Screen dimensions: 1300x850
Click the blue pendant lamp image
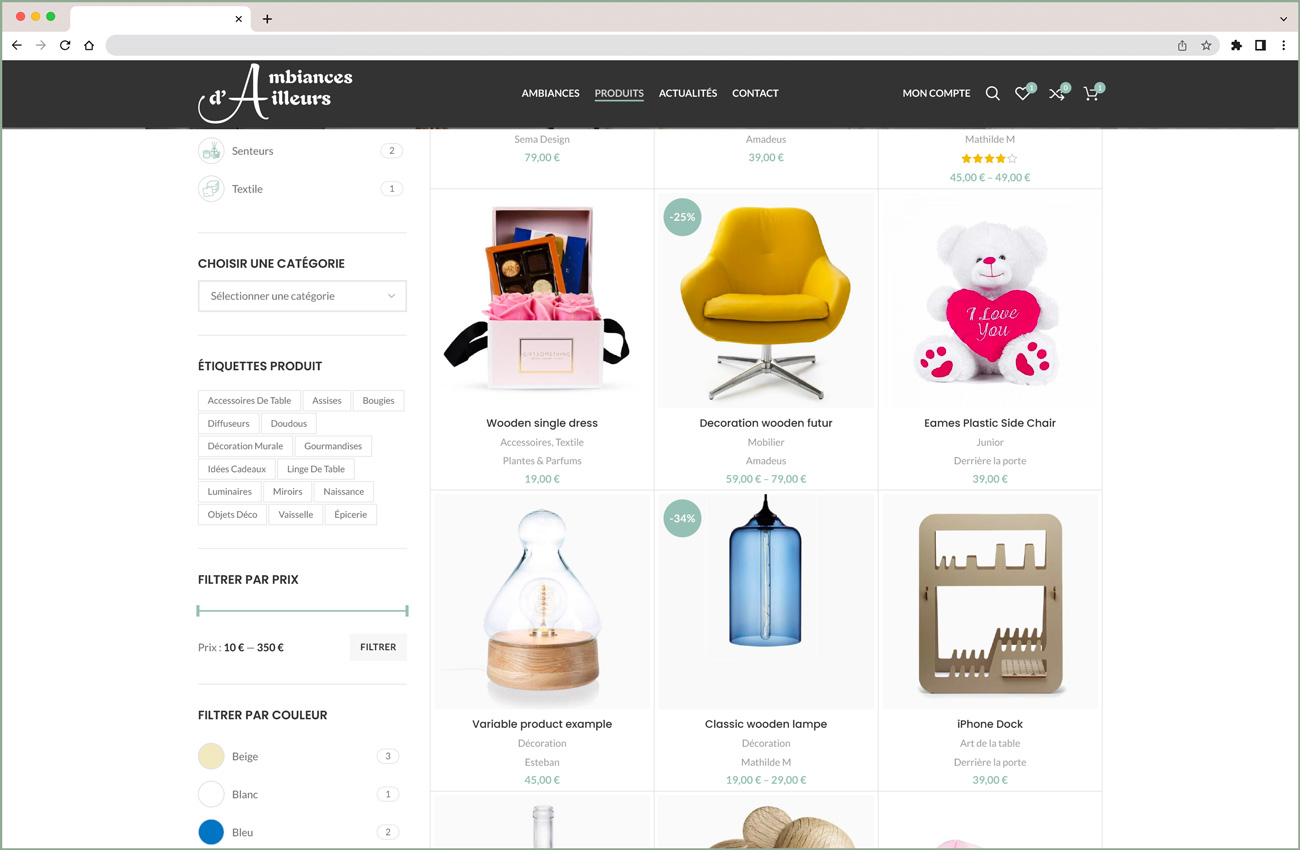(x=766, y=602)
